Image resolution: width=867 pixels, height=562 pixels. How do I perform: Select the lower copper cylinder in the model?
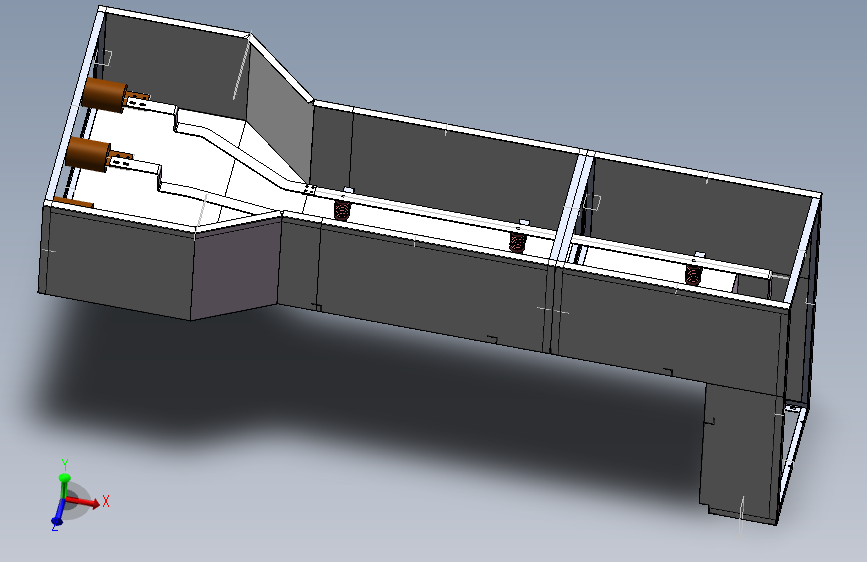87,154
